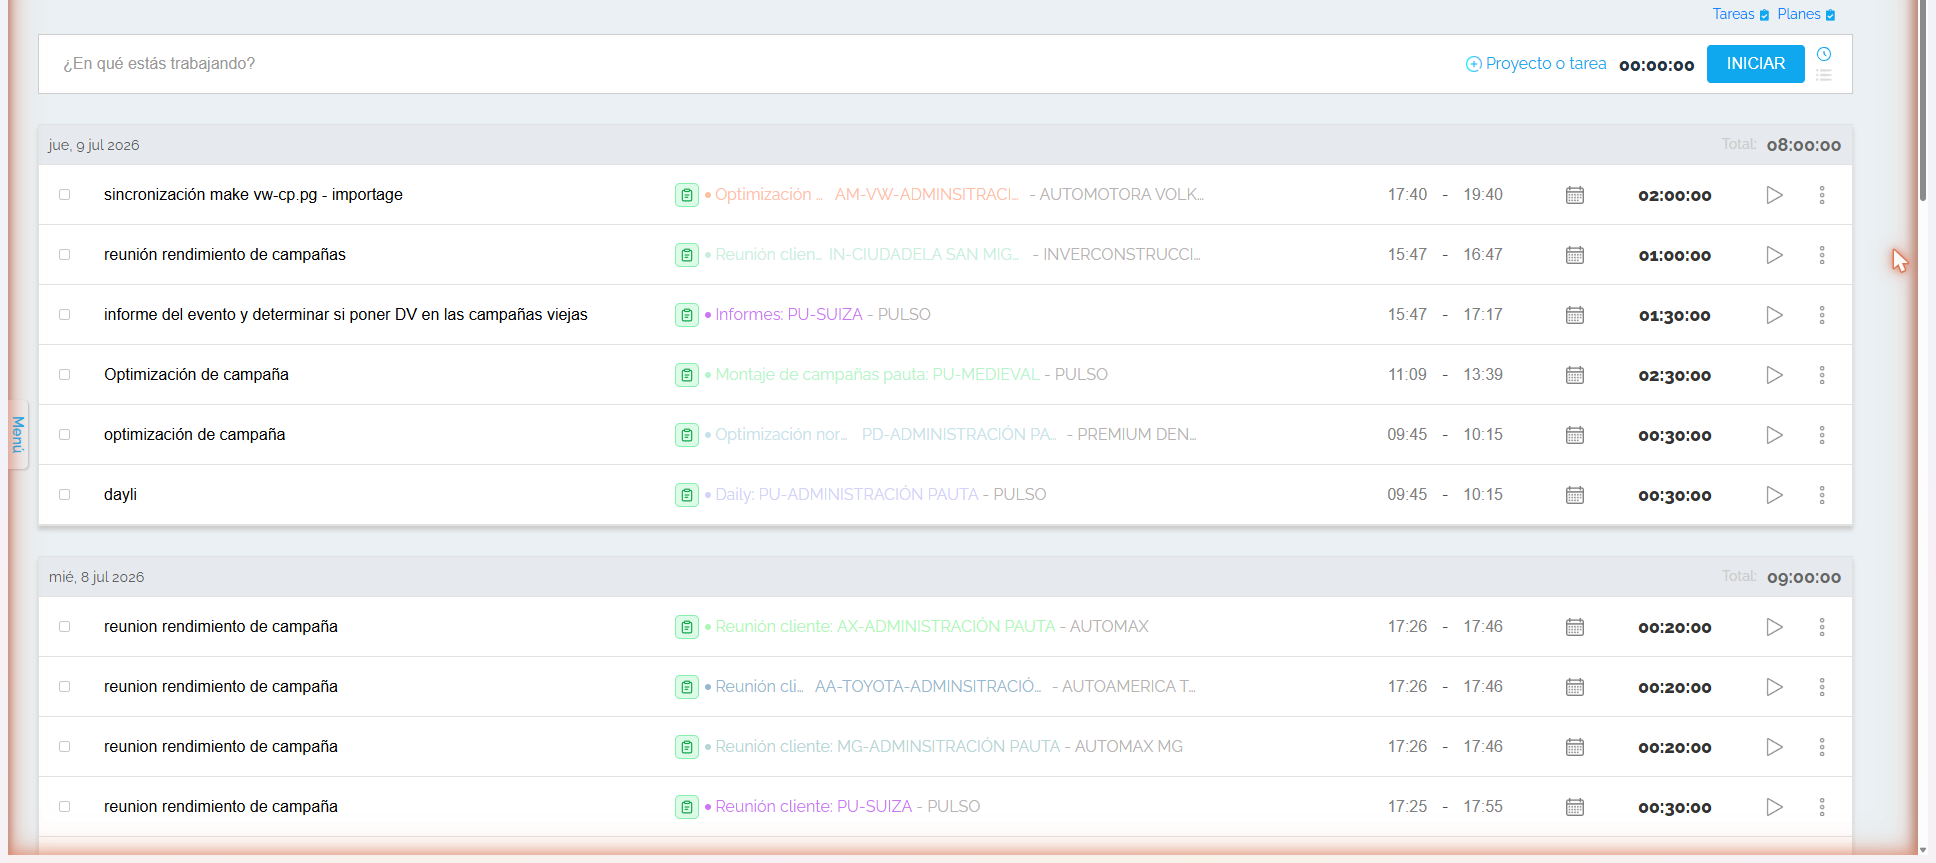Resume timer for sincronización make entry
This screenshot has height=863, width=1936.
1774,195
